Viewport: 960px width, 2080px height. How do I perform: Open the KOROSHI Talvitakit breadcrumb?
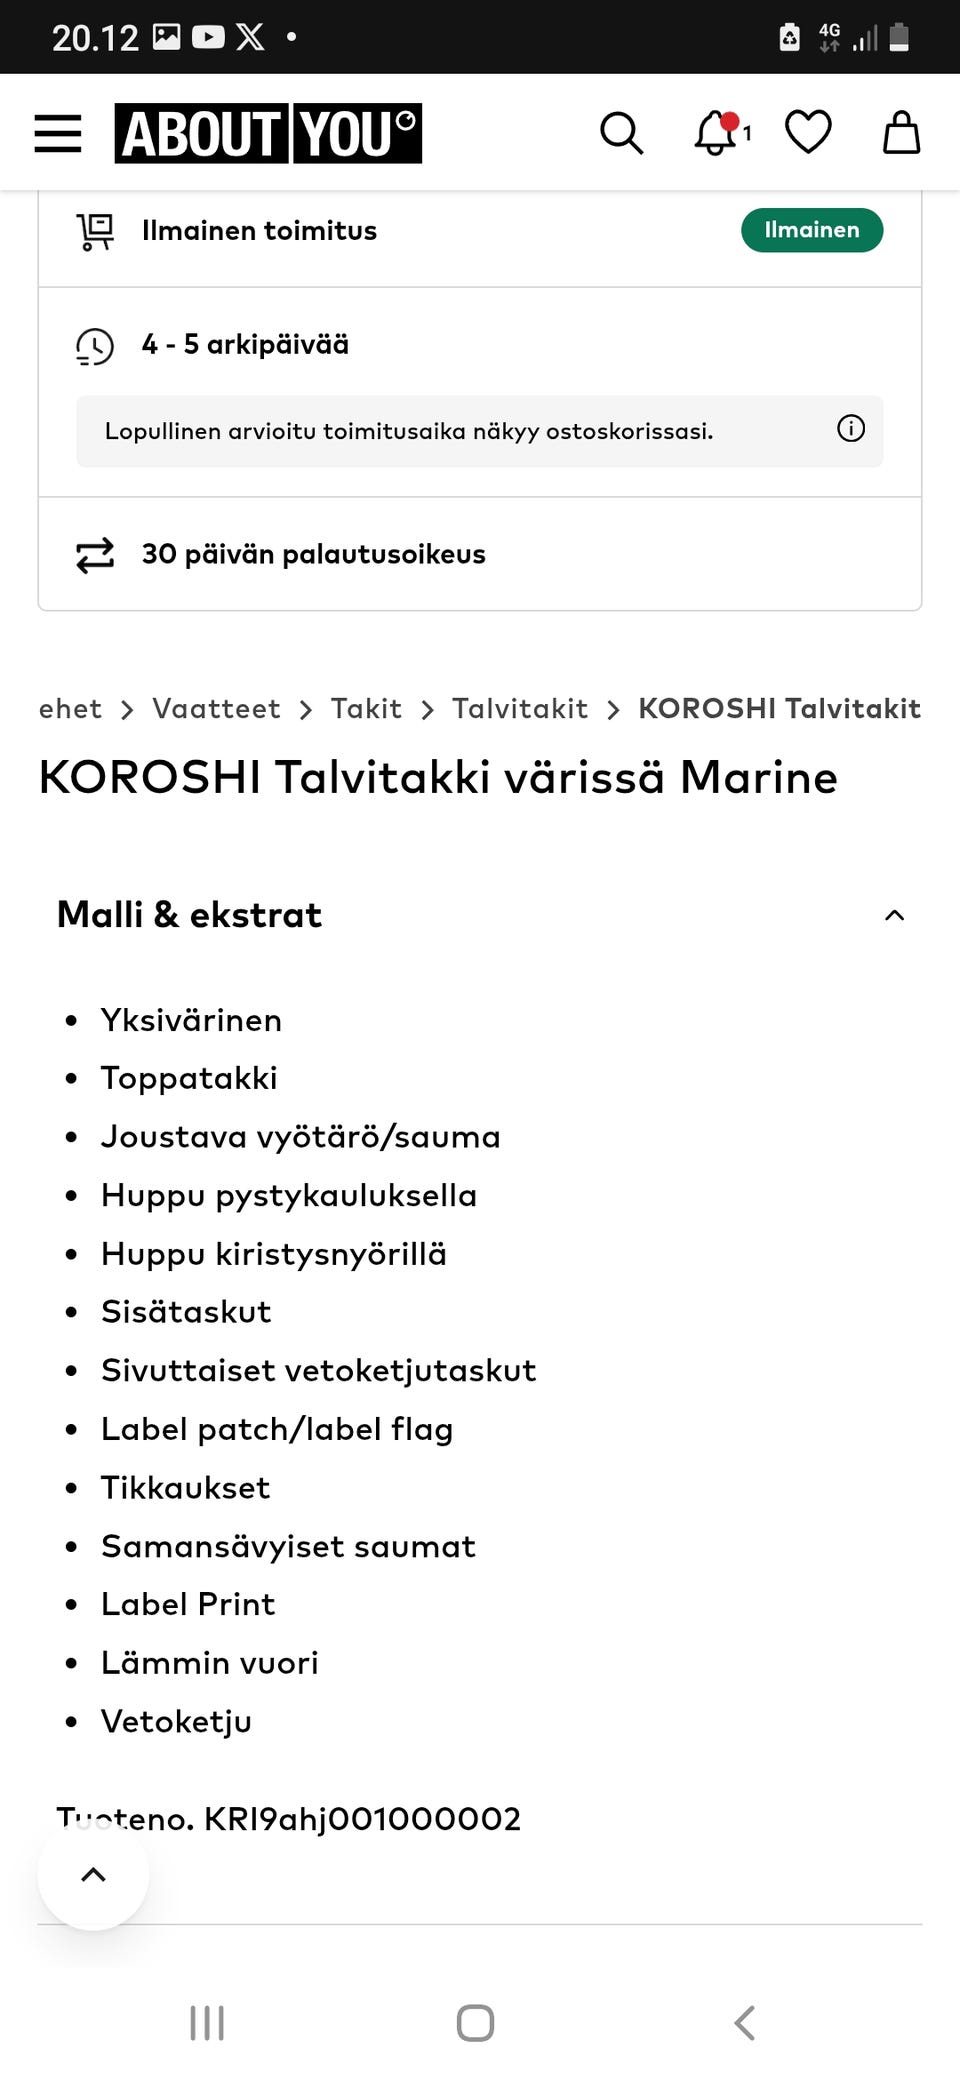click(778, 708)
